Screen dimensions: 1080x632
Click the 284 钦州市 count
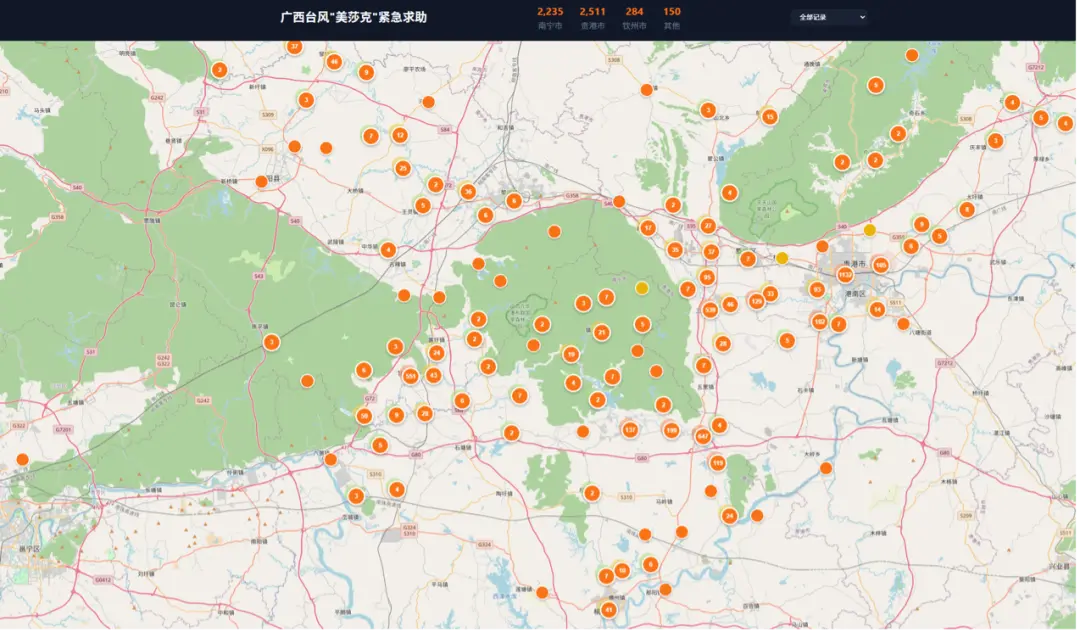[x=636, y=19]
